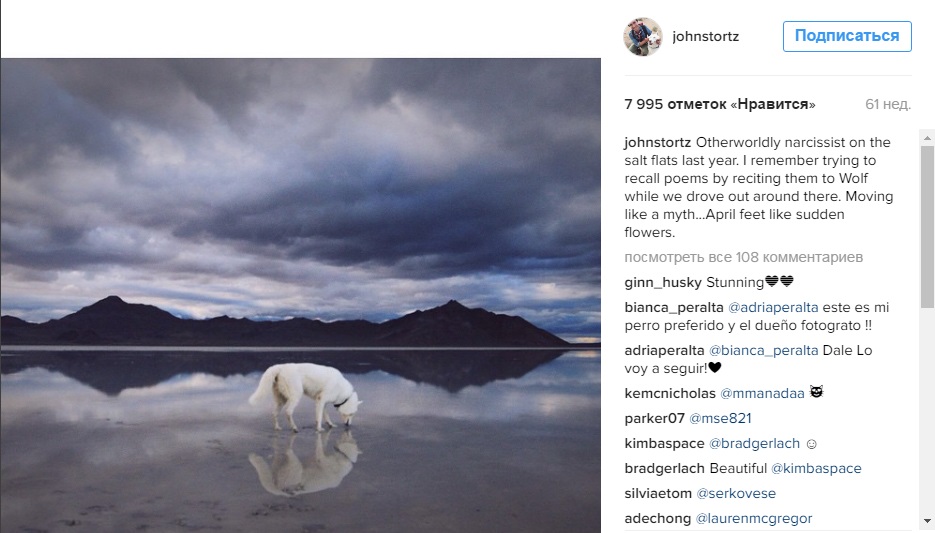
Task: Open the 61 нед. timestamp link
Action: tap(888, 104)
